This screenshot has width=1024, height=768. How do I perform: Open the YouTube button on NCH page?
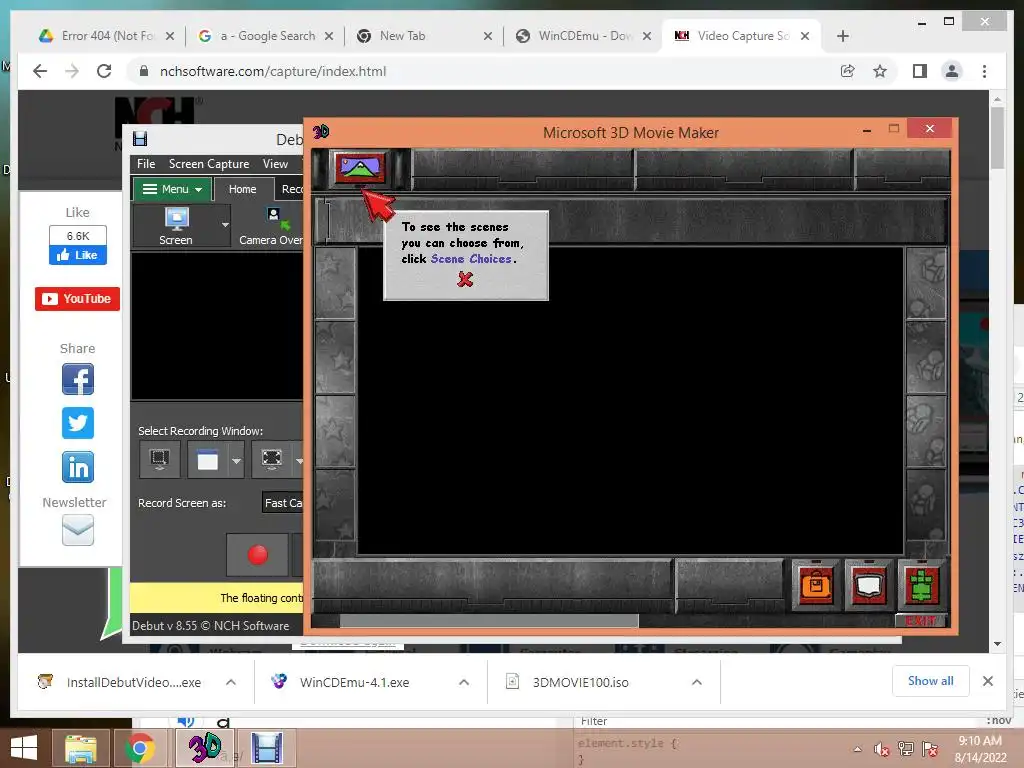[77, 298]
